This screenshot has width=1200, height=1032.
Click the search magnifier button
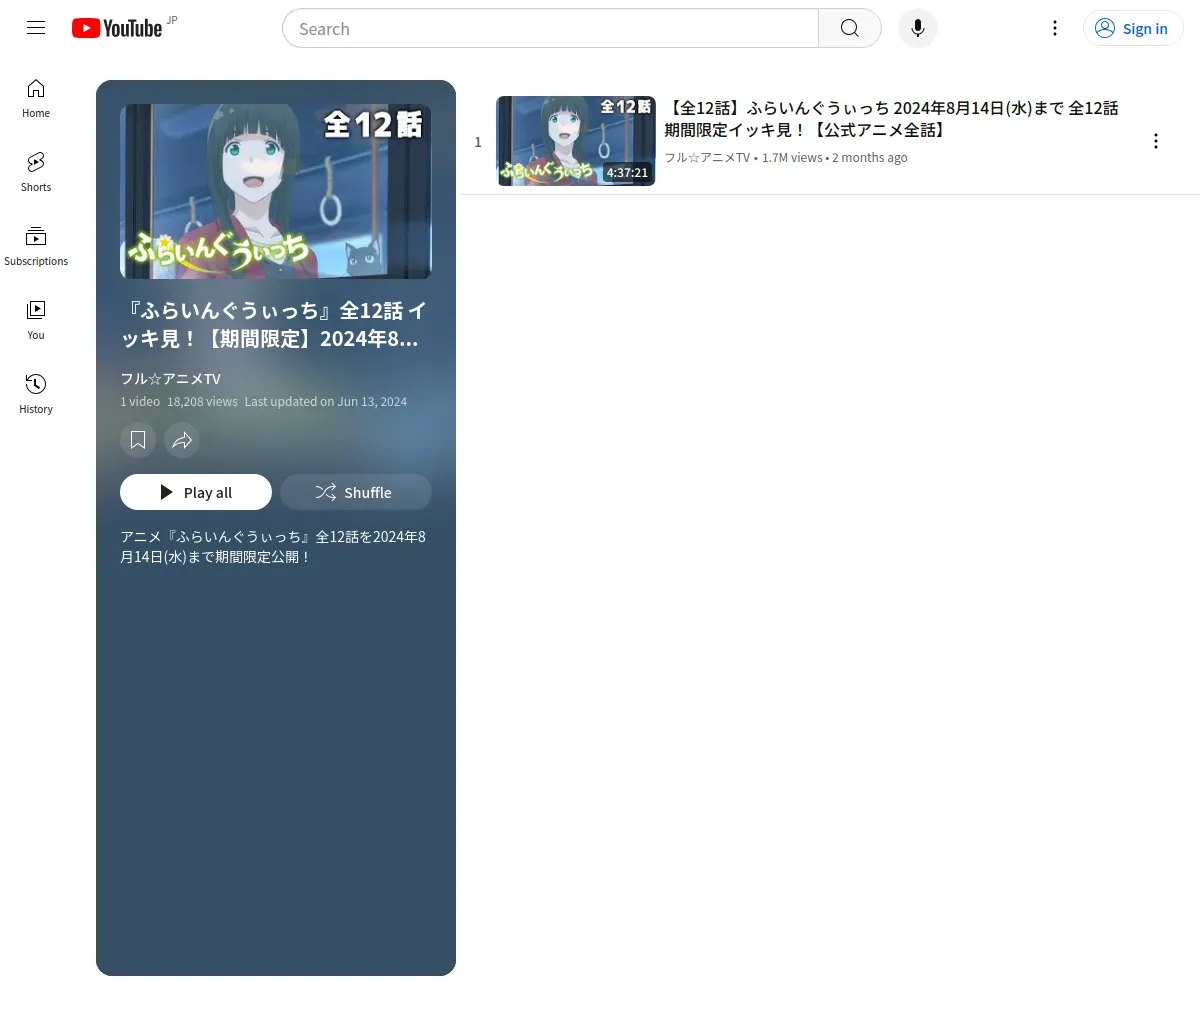pyautogui.click(x=850, y=28)
